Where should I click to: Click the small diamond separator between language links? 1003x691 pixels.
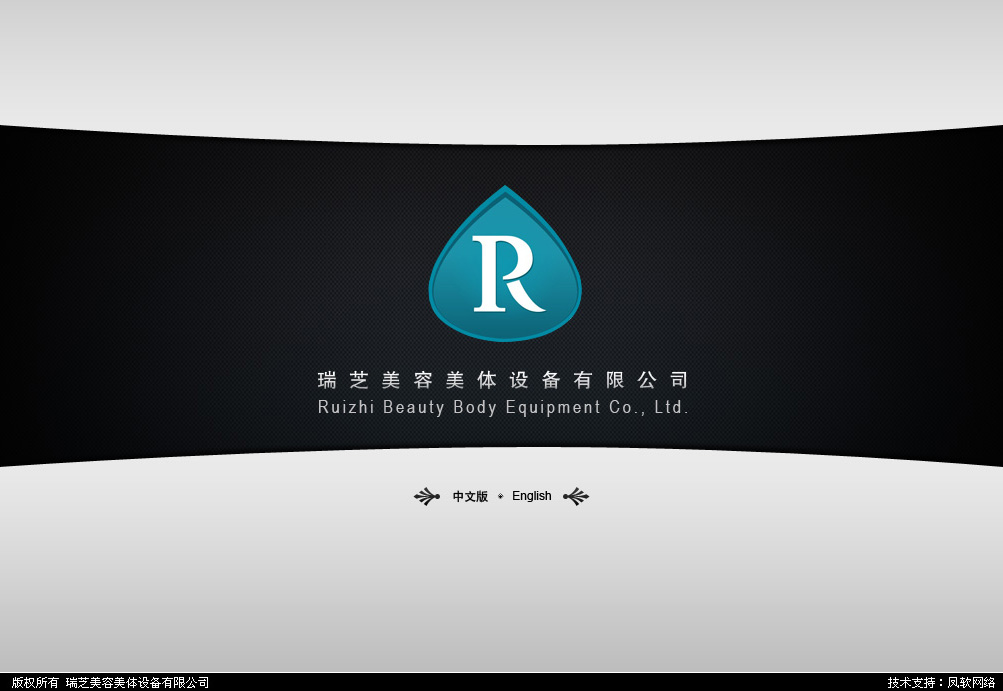500,496
